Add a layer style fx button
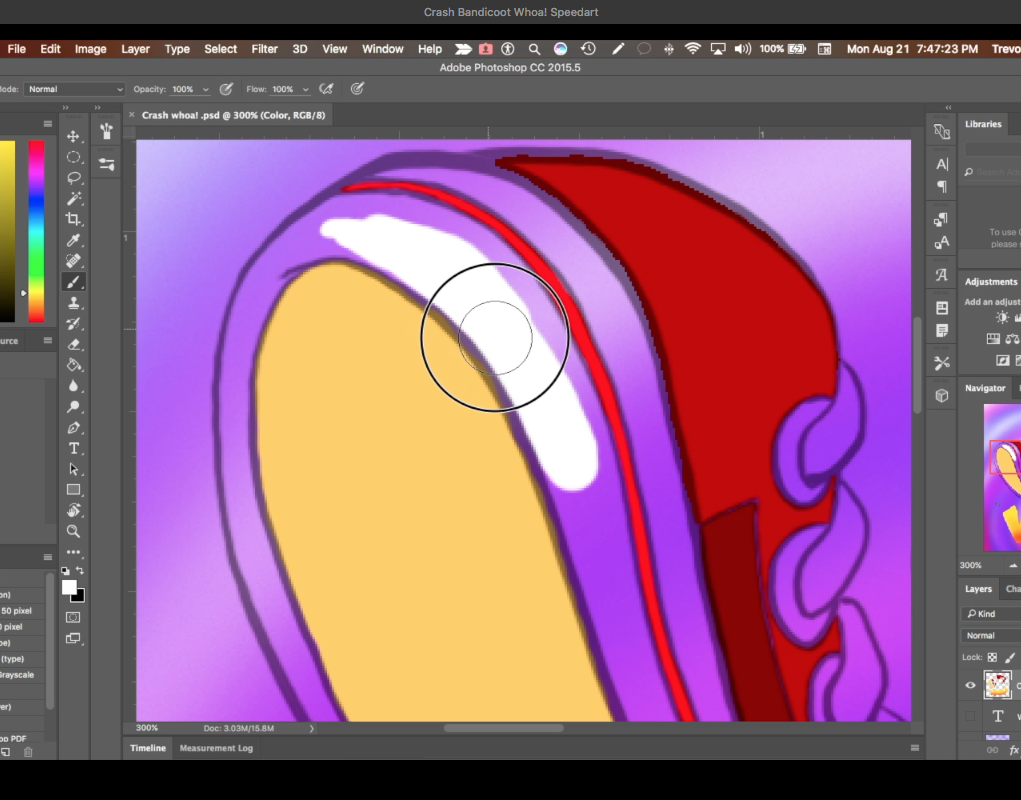 1014,751
